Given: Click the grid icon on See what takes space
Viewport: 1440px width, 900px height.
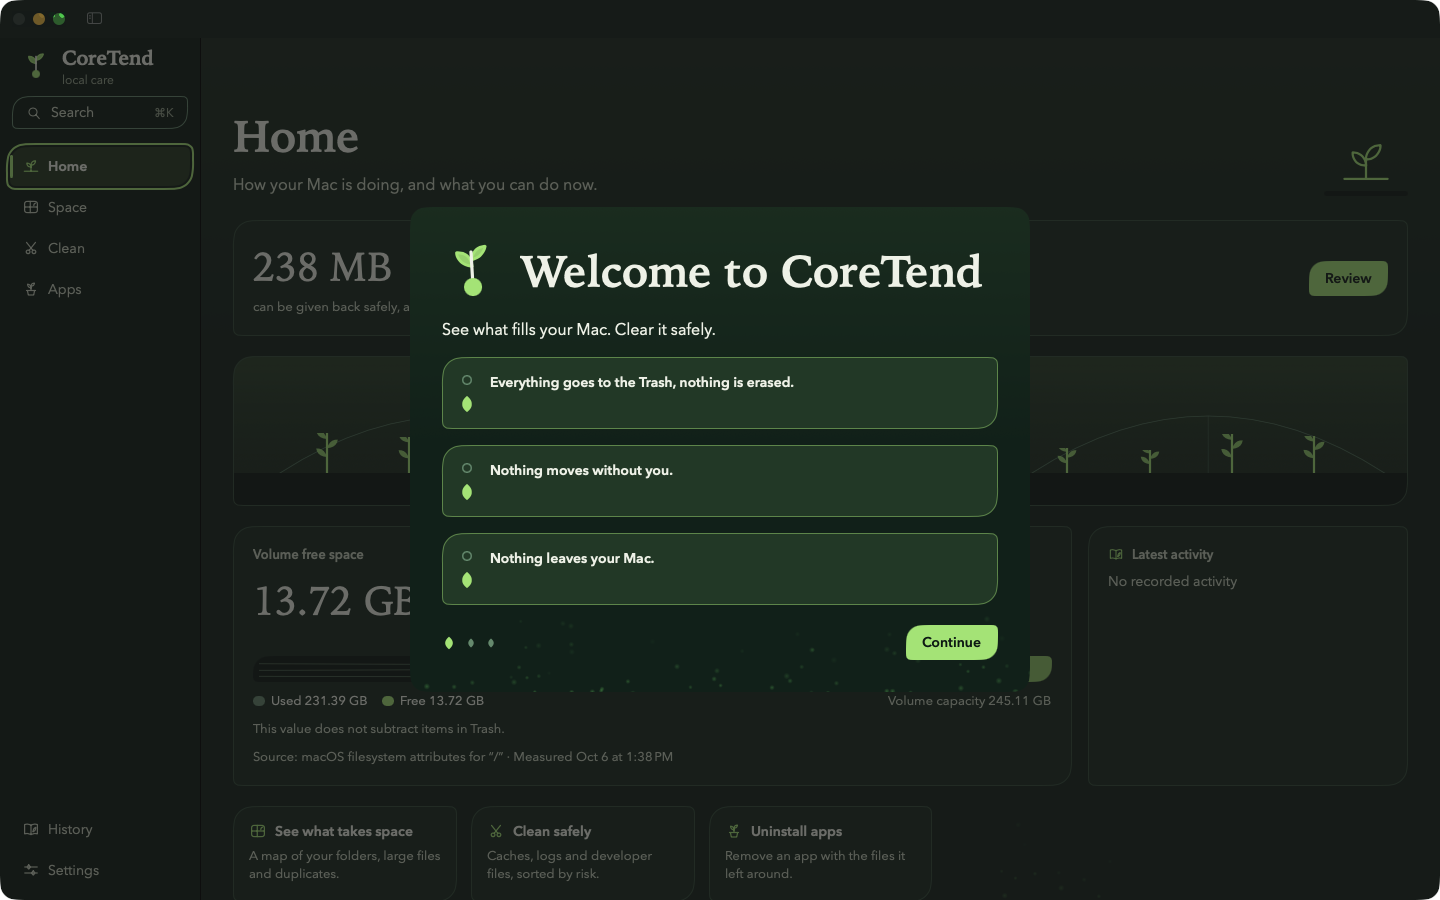Looking at the screenshot, I should [x=258, y=831].
